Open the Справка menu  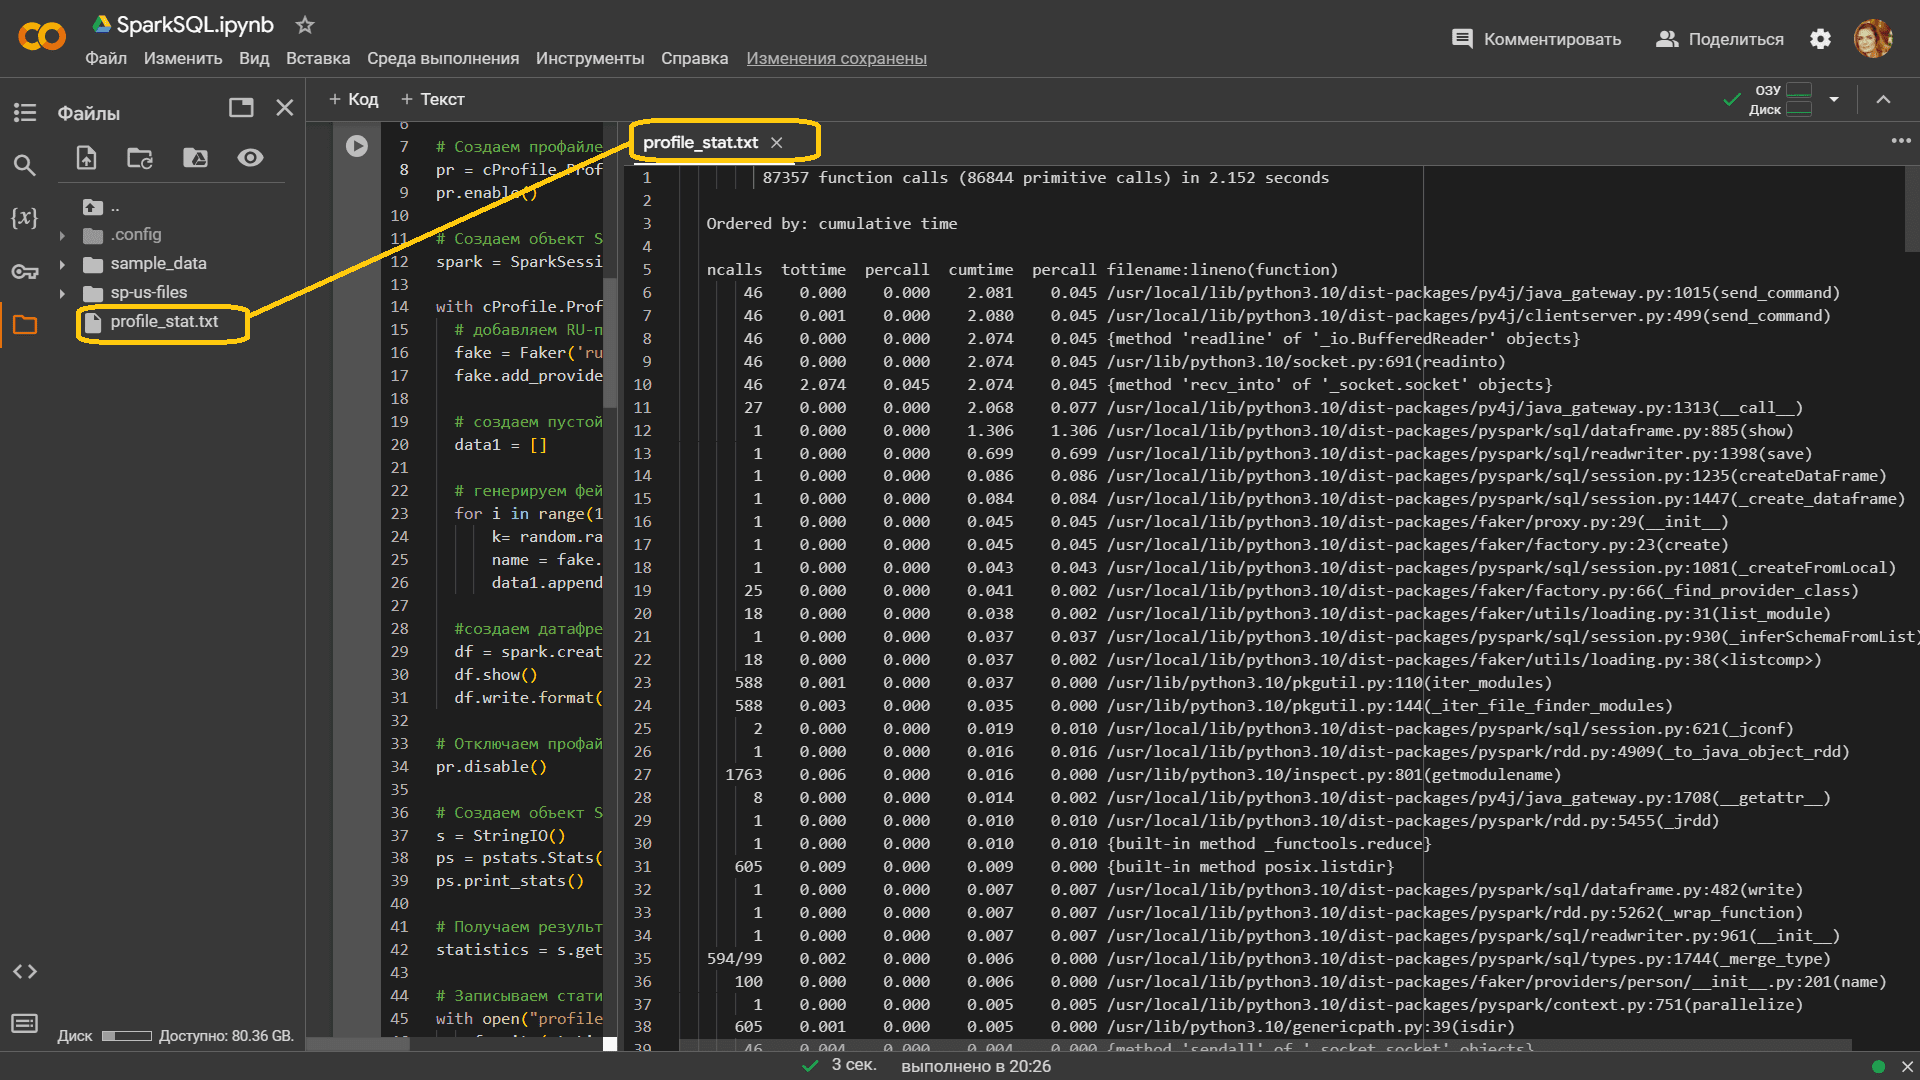(694, 58)
